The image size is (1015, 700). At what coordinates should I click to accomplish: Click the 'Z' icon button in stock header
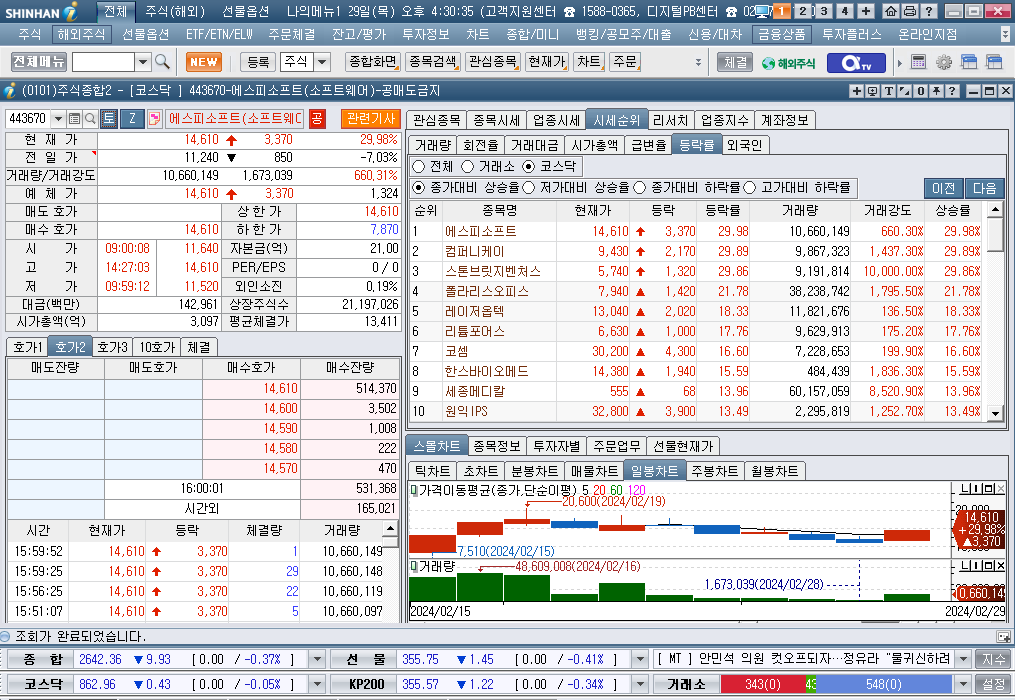click(x=132, y=118)
